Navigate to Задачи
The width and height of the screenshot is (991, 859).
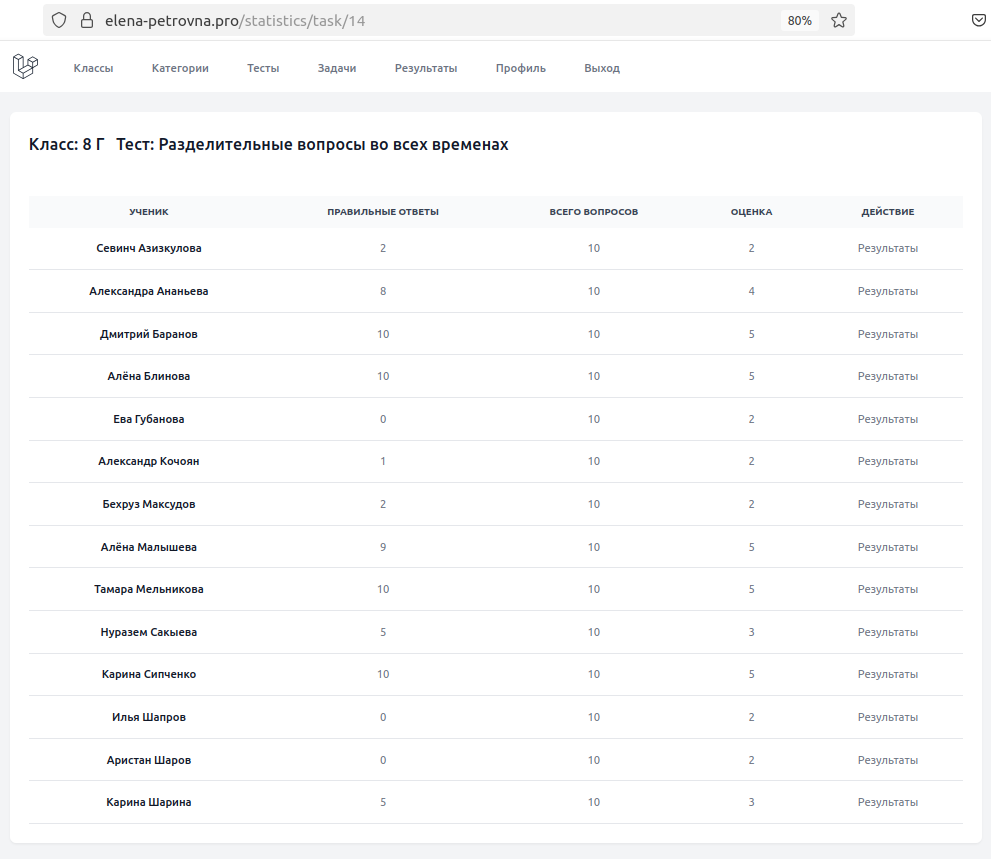pos(337,68)
